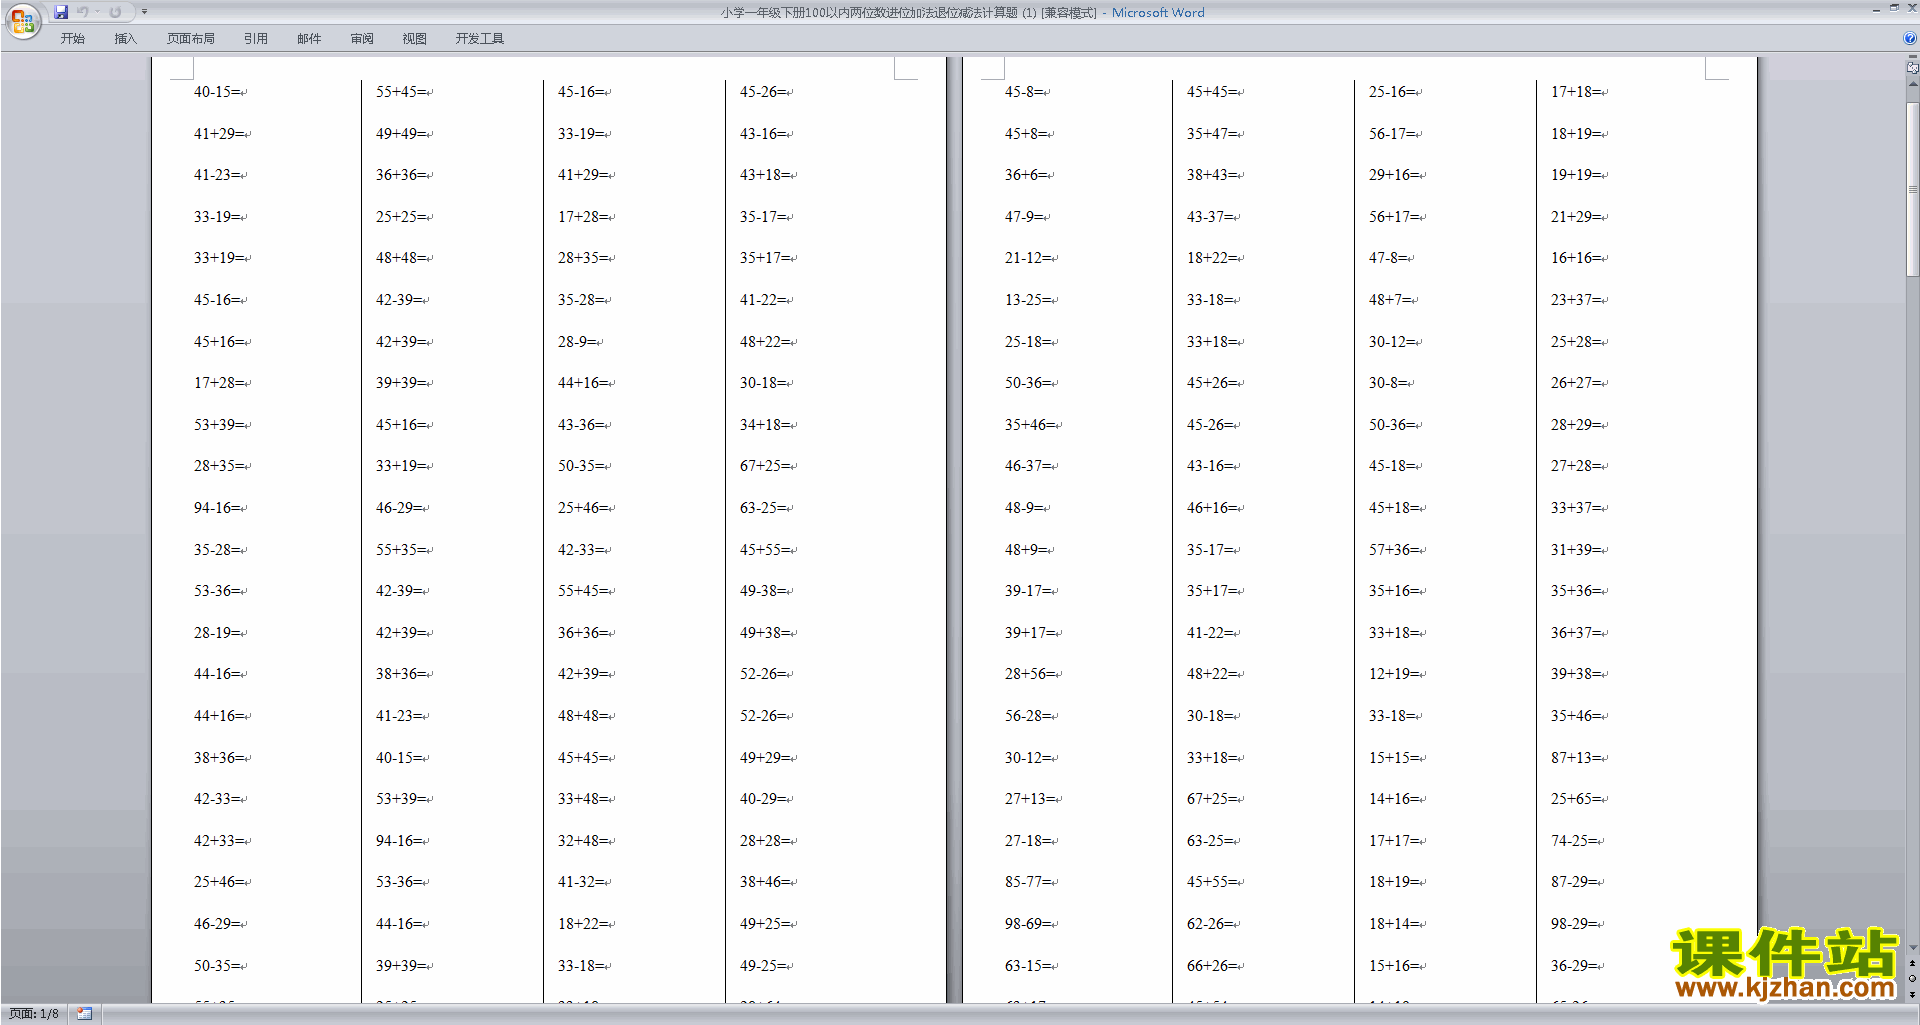Restore down the Word window
The width and height of the screenshot is (1920, 1025).
[1894, 9]
